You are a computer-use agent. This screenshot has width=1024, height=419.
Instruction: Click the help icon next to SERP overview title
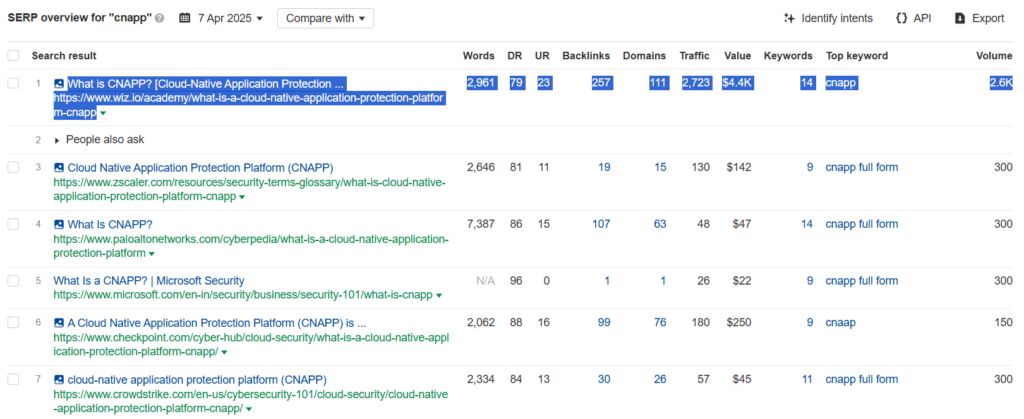tap(161, 18)
